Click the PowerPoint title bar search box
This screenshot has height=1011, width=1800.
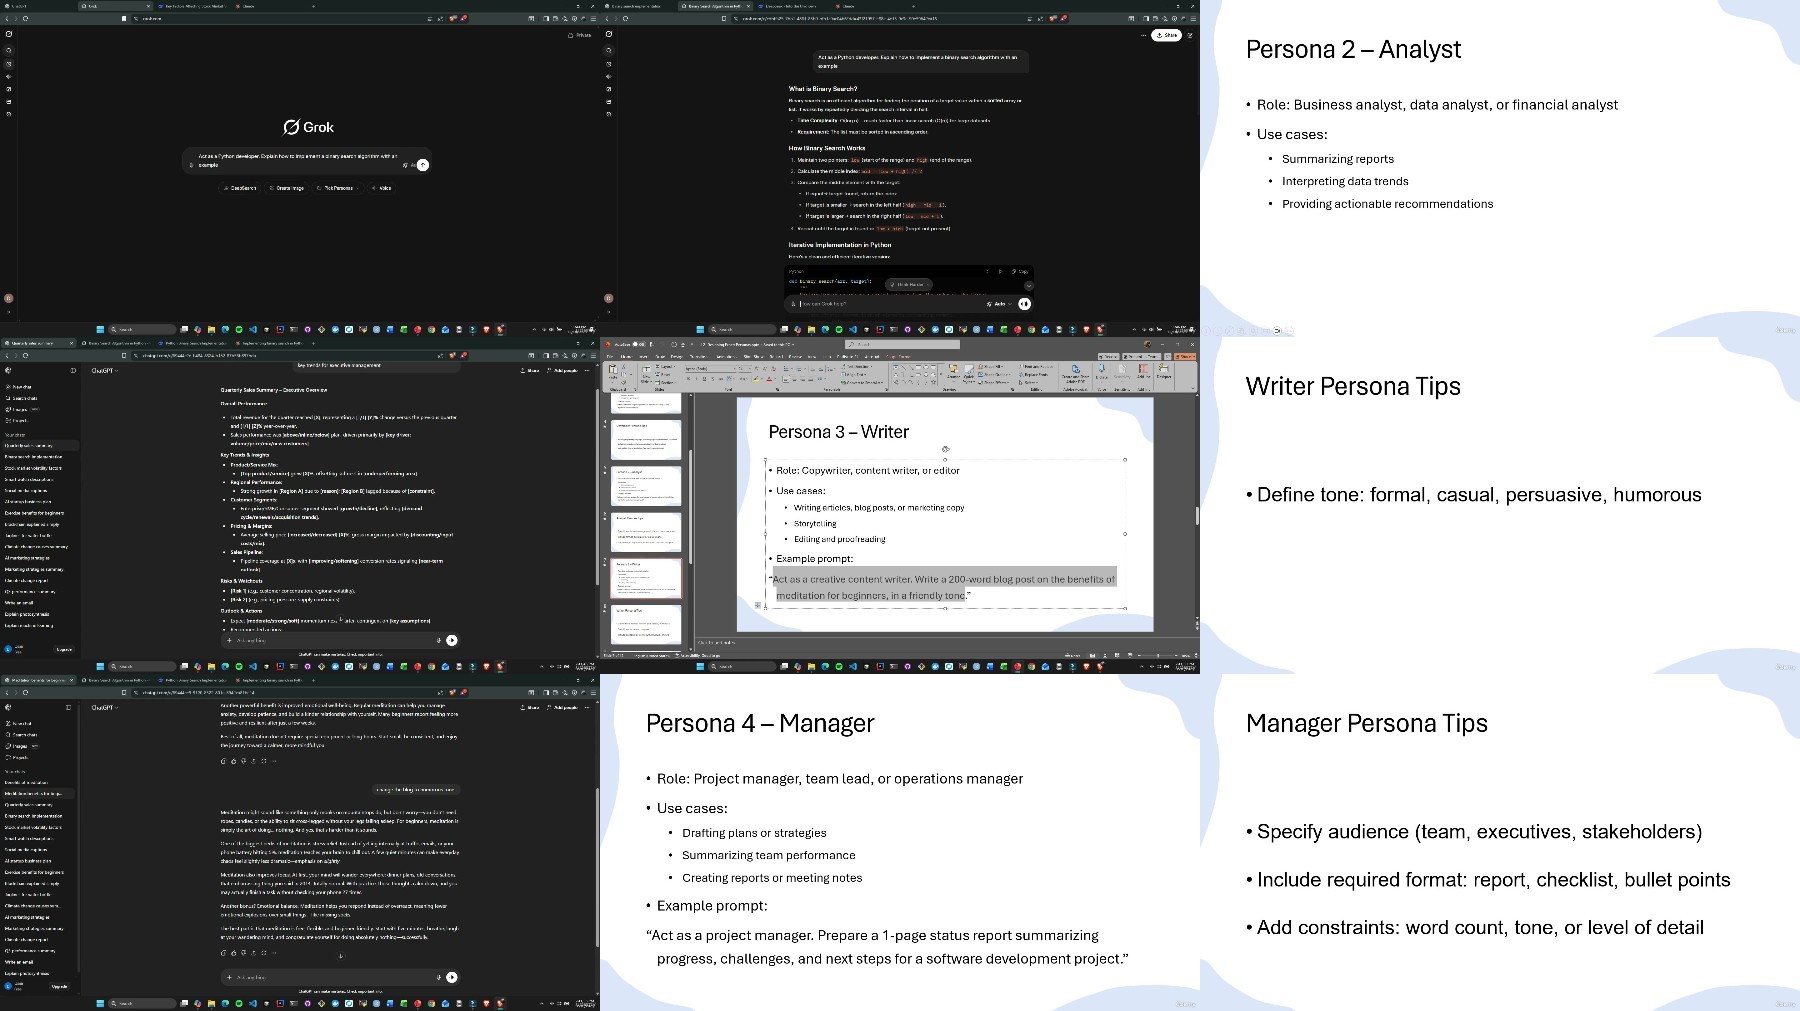(903, 345)
